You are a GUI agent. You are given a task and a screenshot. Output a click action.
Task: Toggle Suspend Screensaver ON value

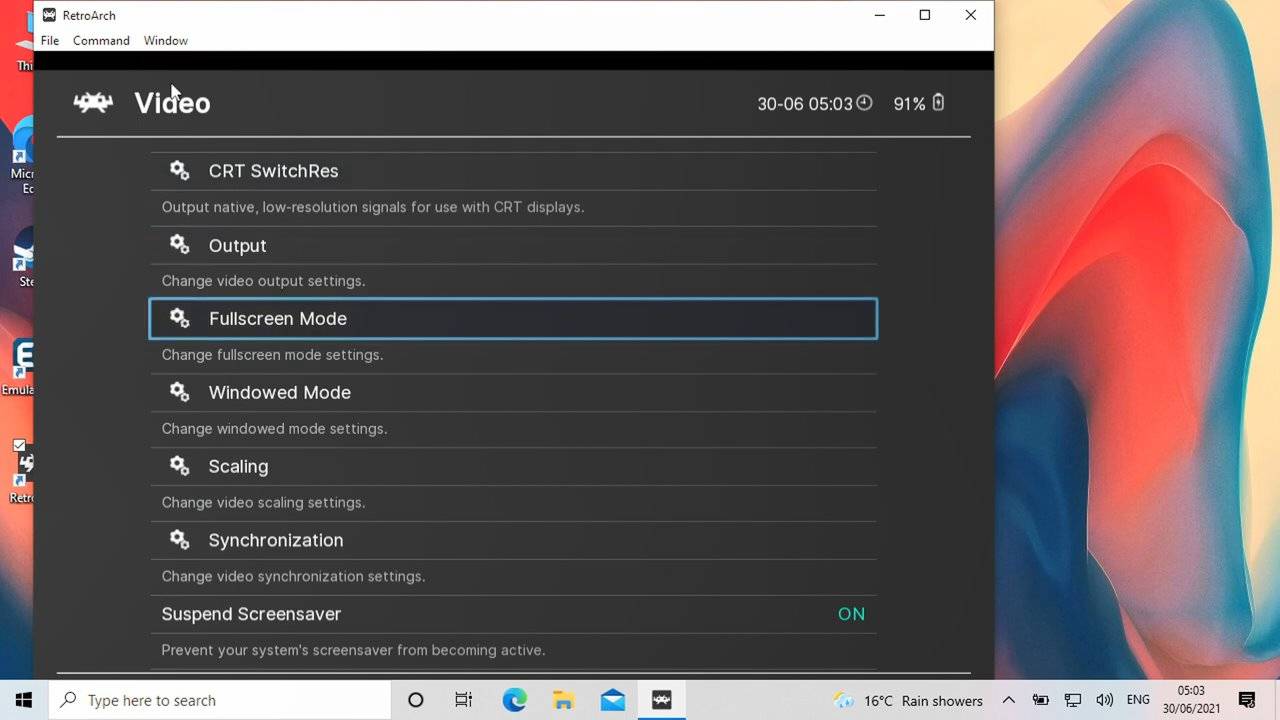pos(850,614)
